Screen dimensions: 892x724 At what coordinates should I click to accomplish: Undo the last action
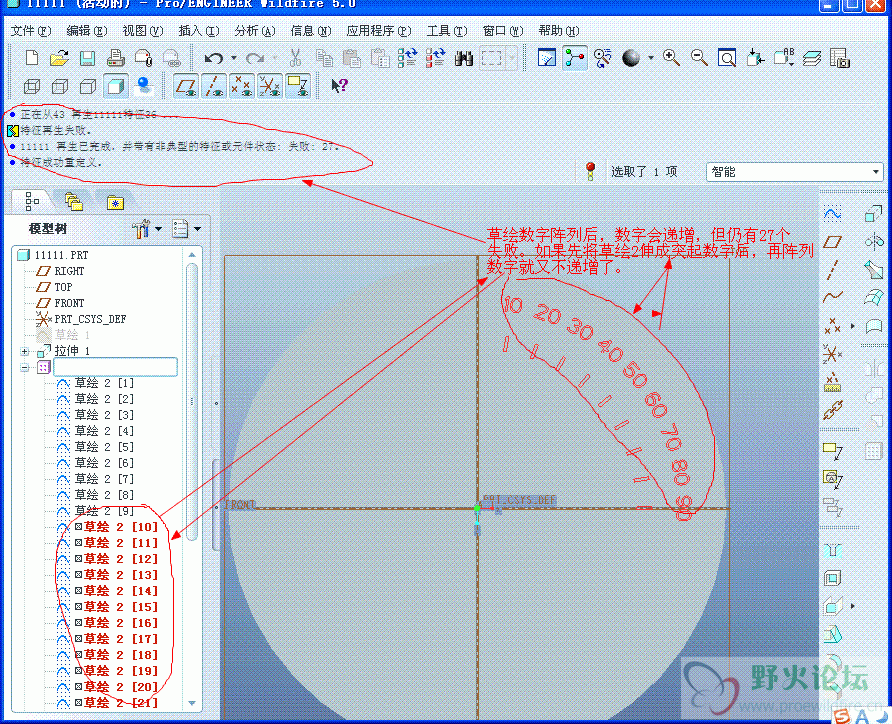(214, 57)
